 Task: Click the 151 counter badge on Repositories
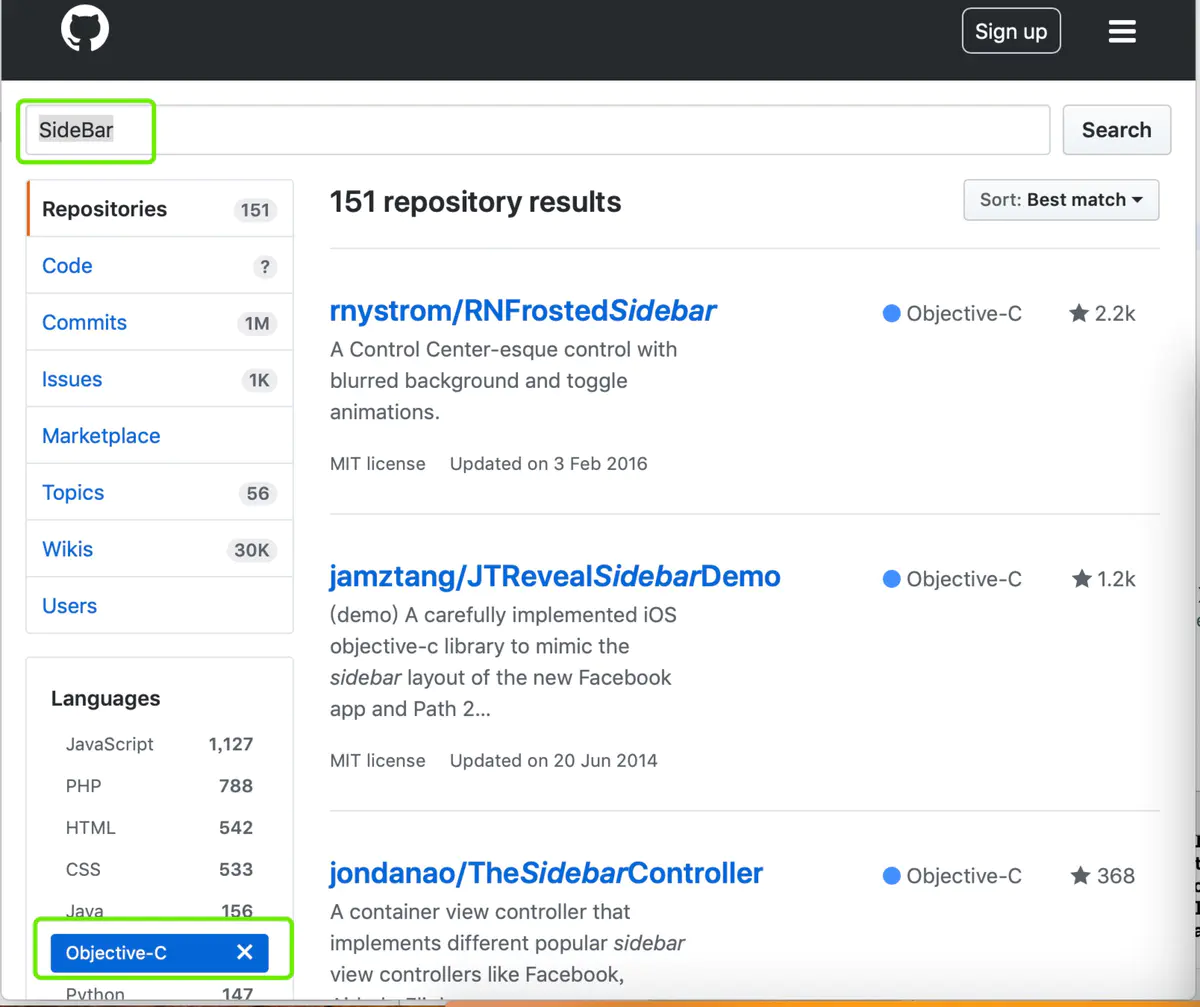pyautogui.click(x=255, y=210)
